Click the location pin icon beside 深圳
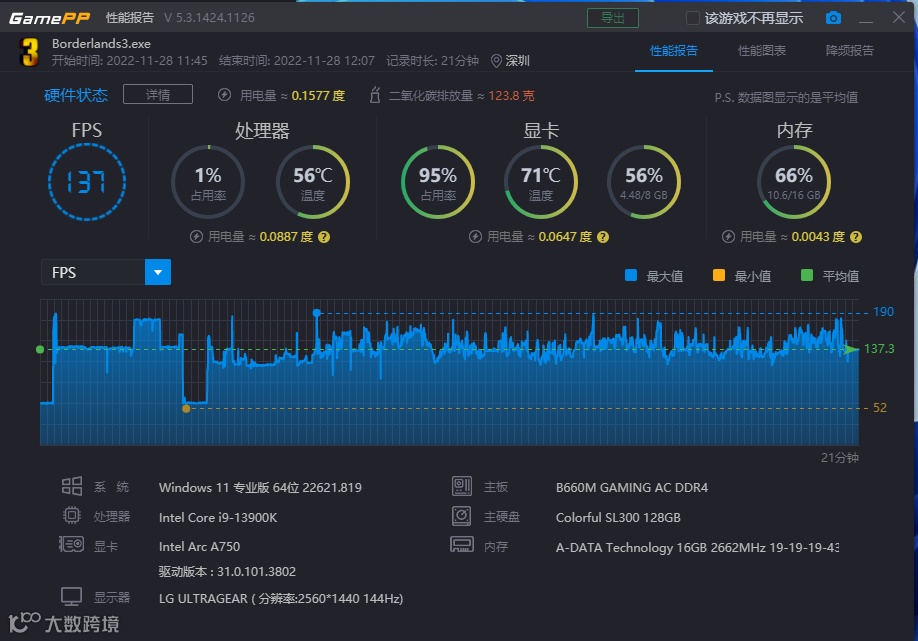The width and height of the screenshot is (918, 641). tap(496, 61)
